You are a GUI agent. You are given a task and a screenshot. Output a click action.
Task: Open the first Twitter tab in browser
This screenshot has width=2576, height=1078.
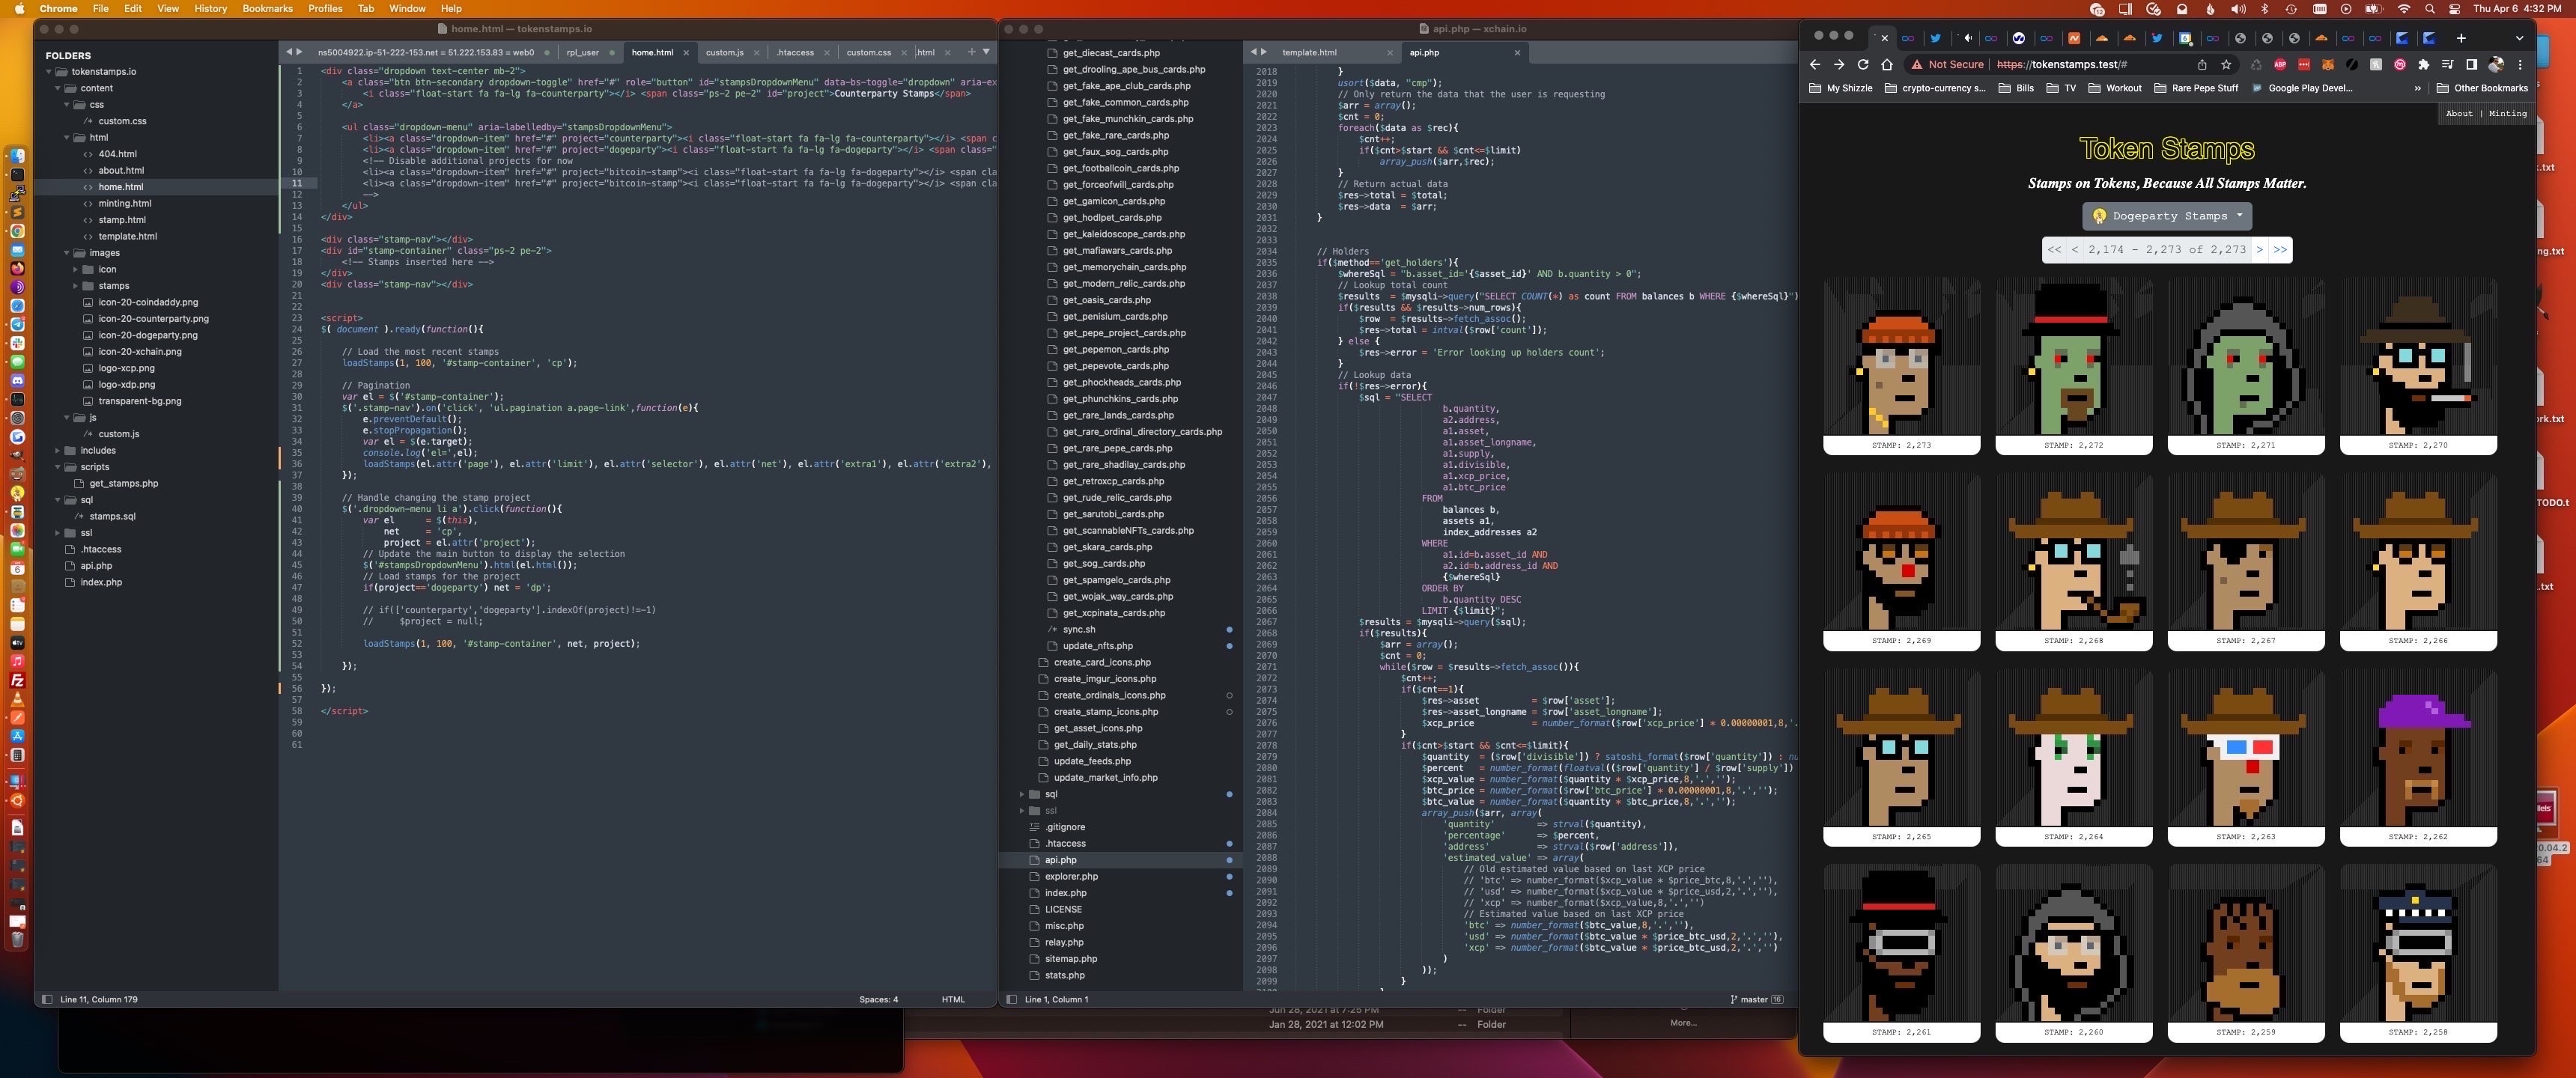1935,38
